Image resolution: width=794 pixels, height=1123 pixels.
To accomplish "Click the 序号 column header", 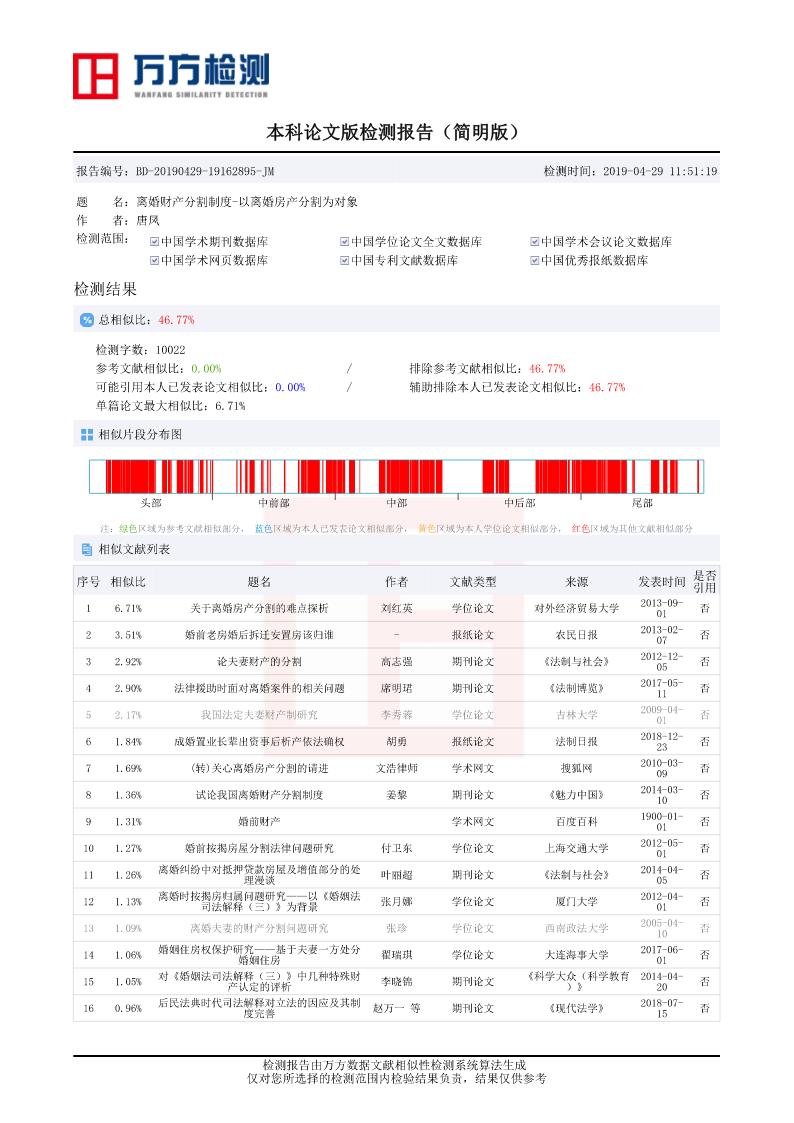I will [x=88, y=582].
